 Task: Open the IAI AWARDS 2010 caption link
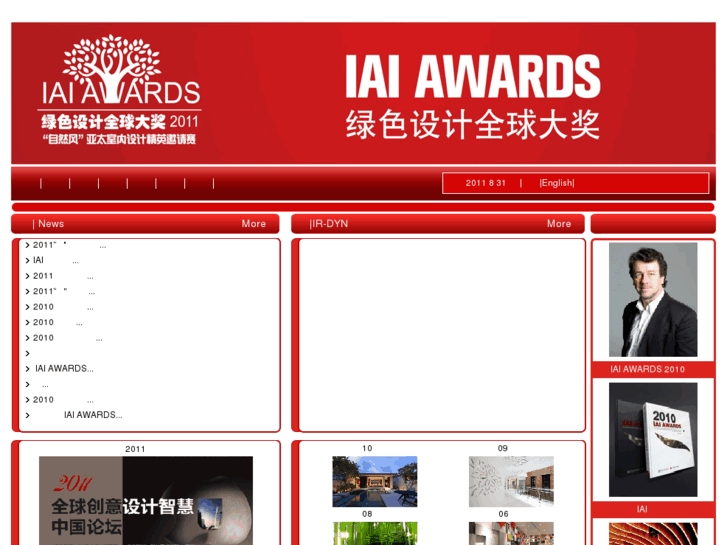[647, 369]
